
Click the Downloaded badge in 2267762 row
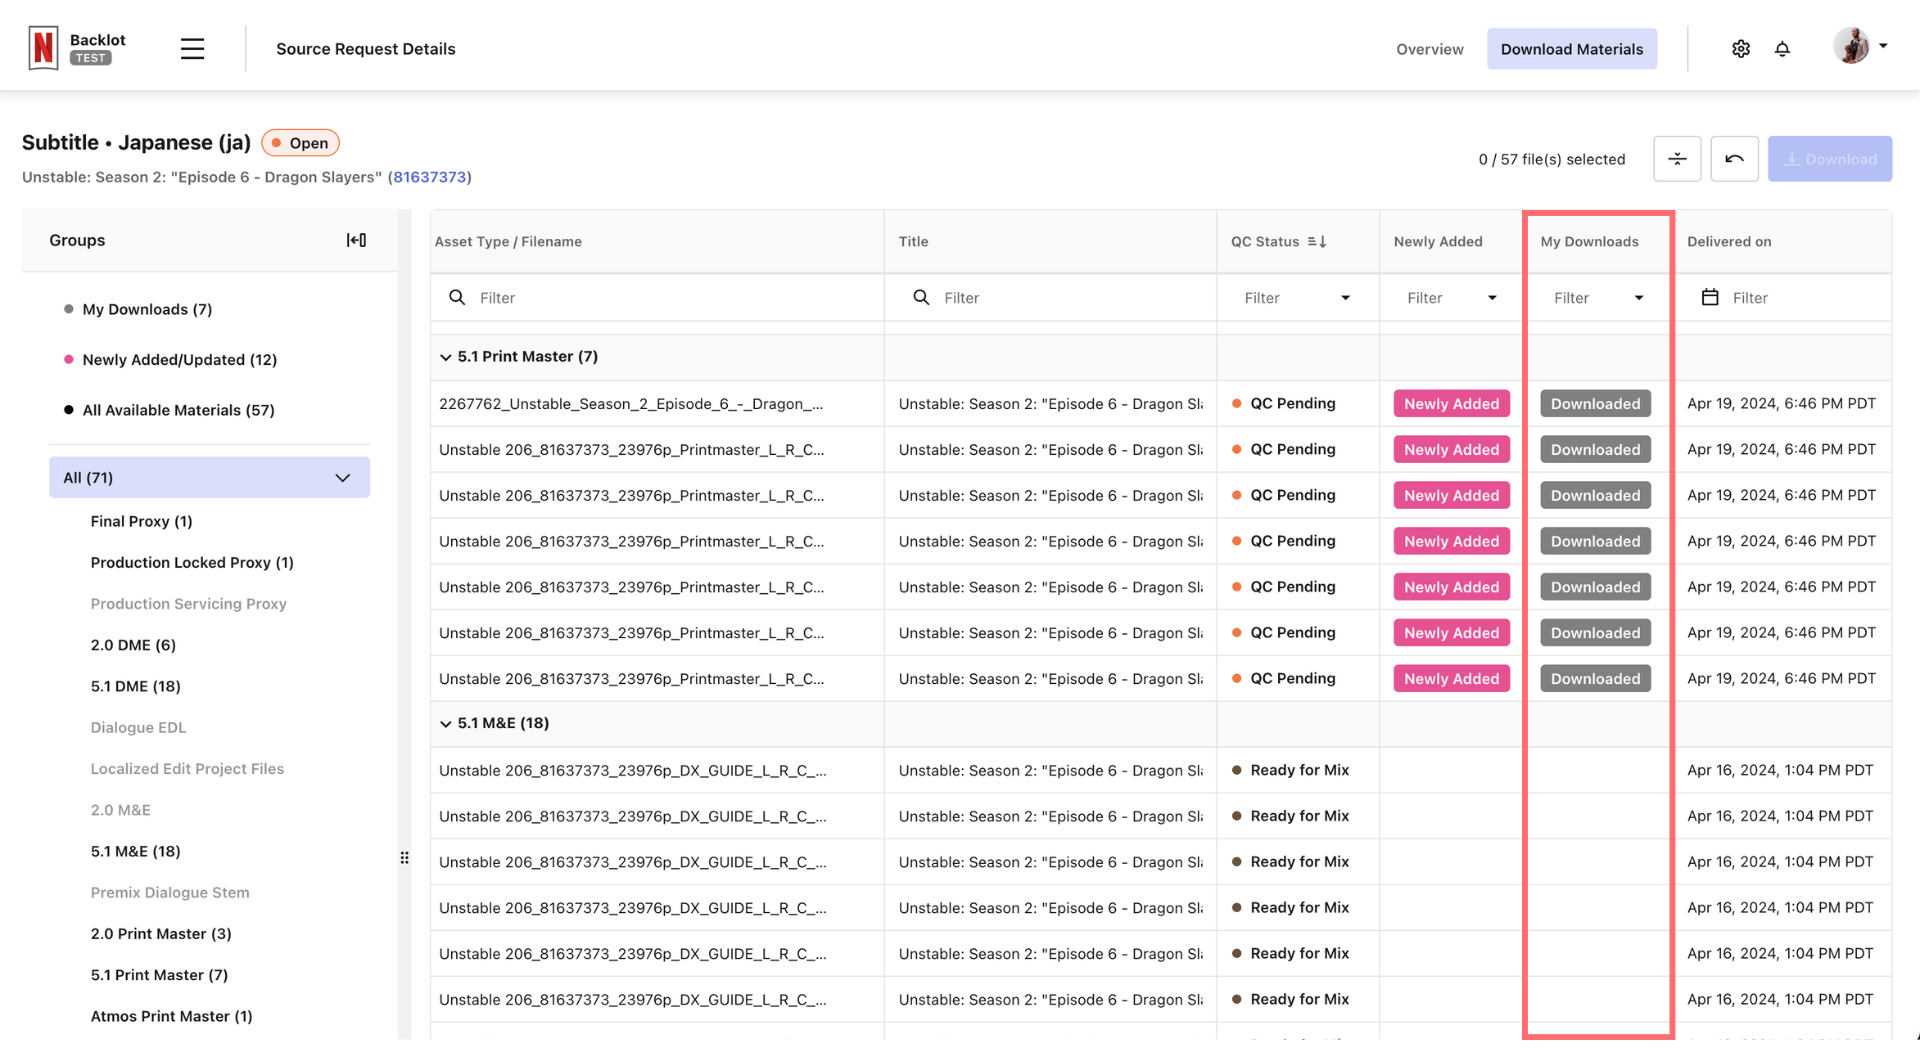click(x=1595, y=404)
